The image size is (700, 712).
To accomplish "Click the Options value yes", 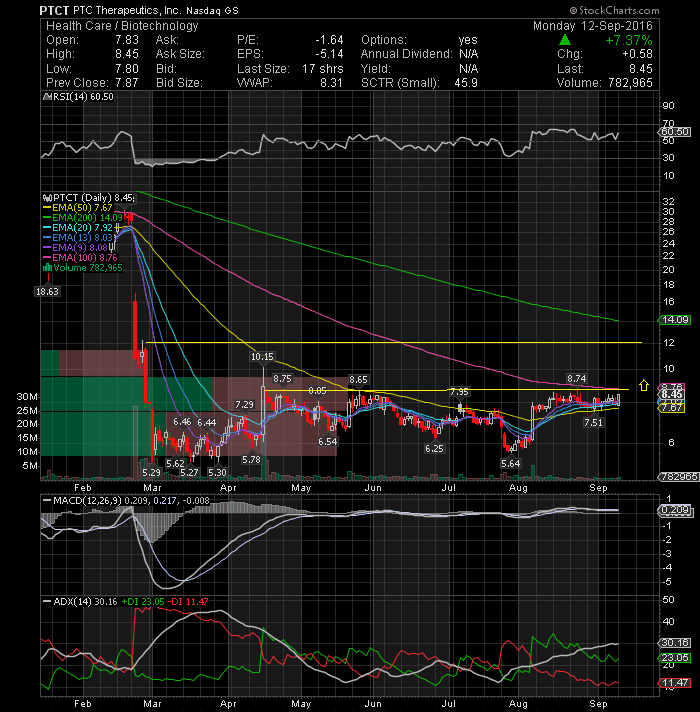I will (468, 40).
